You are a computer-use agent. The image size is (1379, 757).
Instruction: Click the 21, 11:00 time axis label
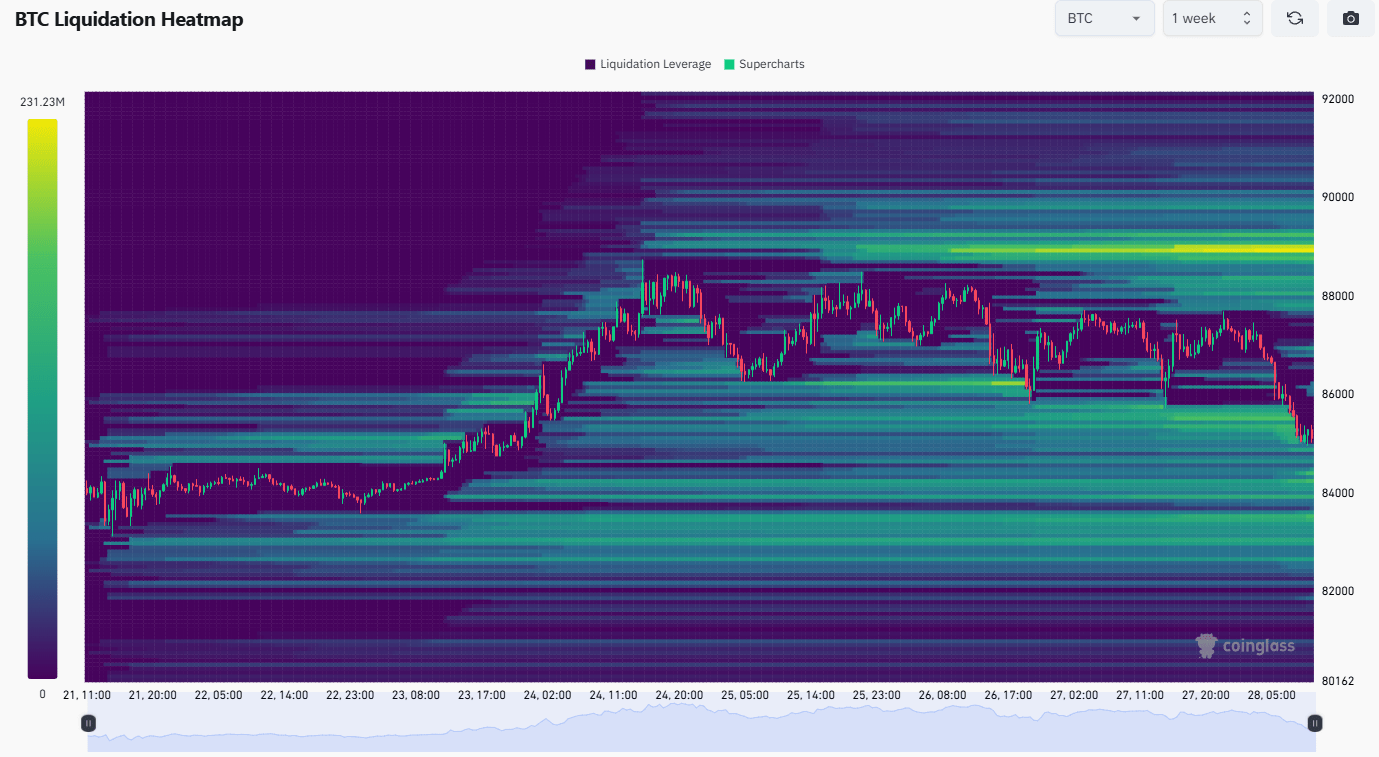tap(87, 695)
